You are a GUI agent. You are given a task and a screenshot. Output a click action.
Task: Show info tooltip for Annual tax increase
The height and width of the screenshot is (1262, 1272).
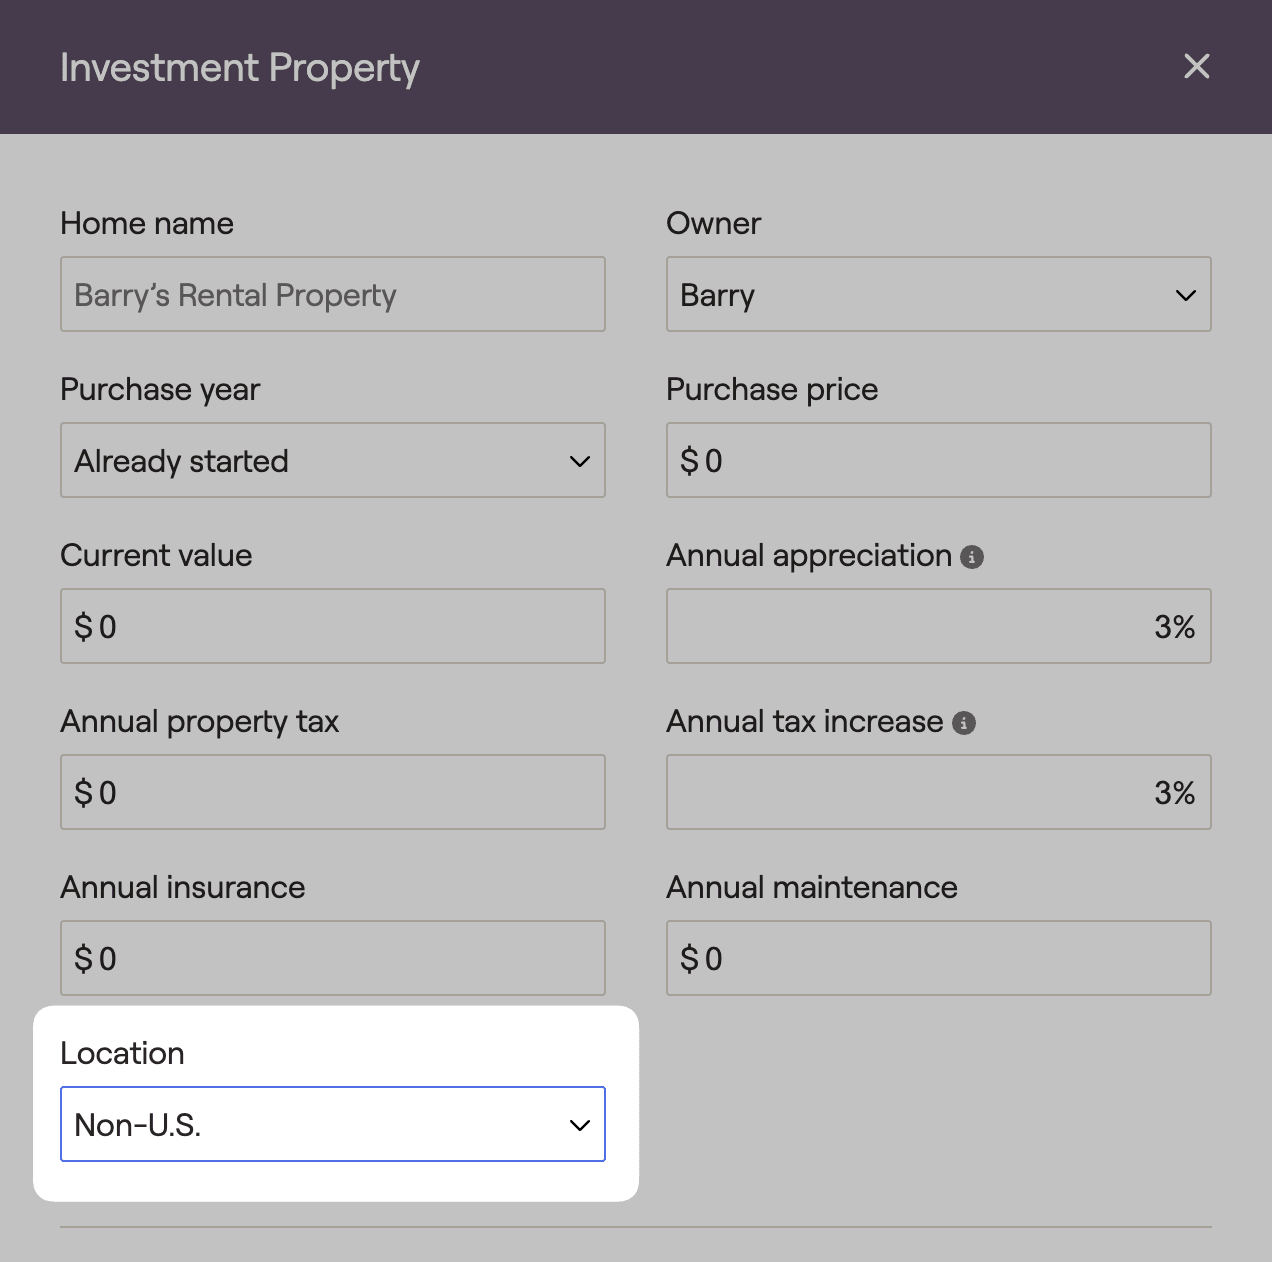coord(964,723)
